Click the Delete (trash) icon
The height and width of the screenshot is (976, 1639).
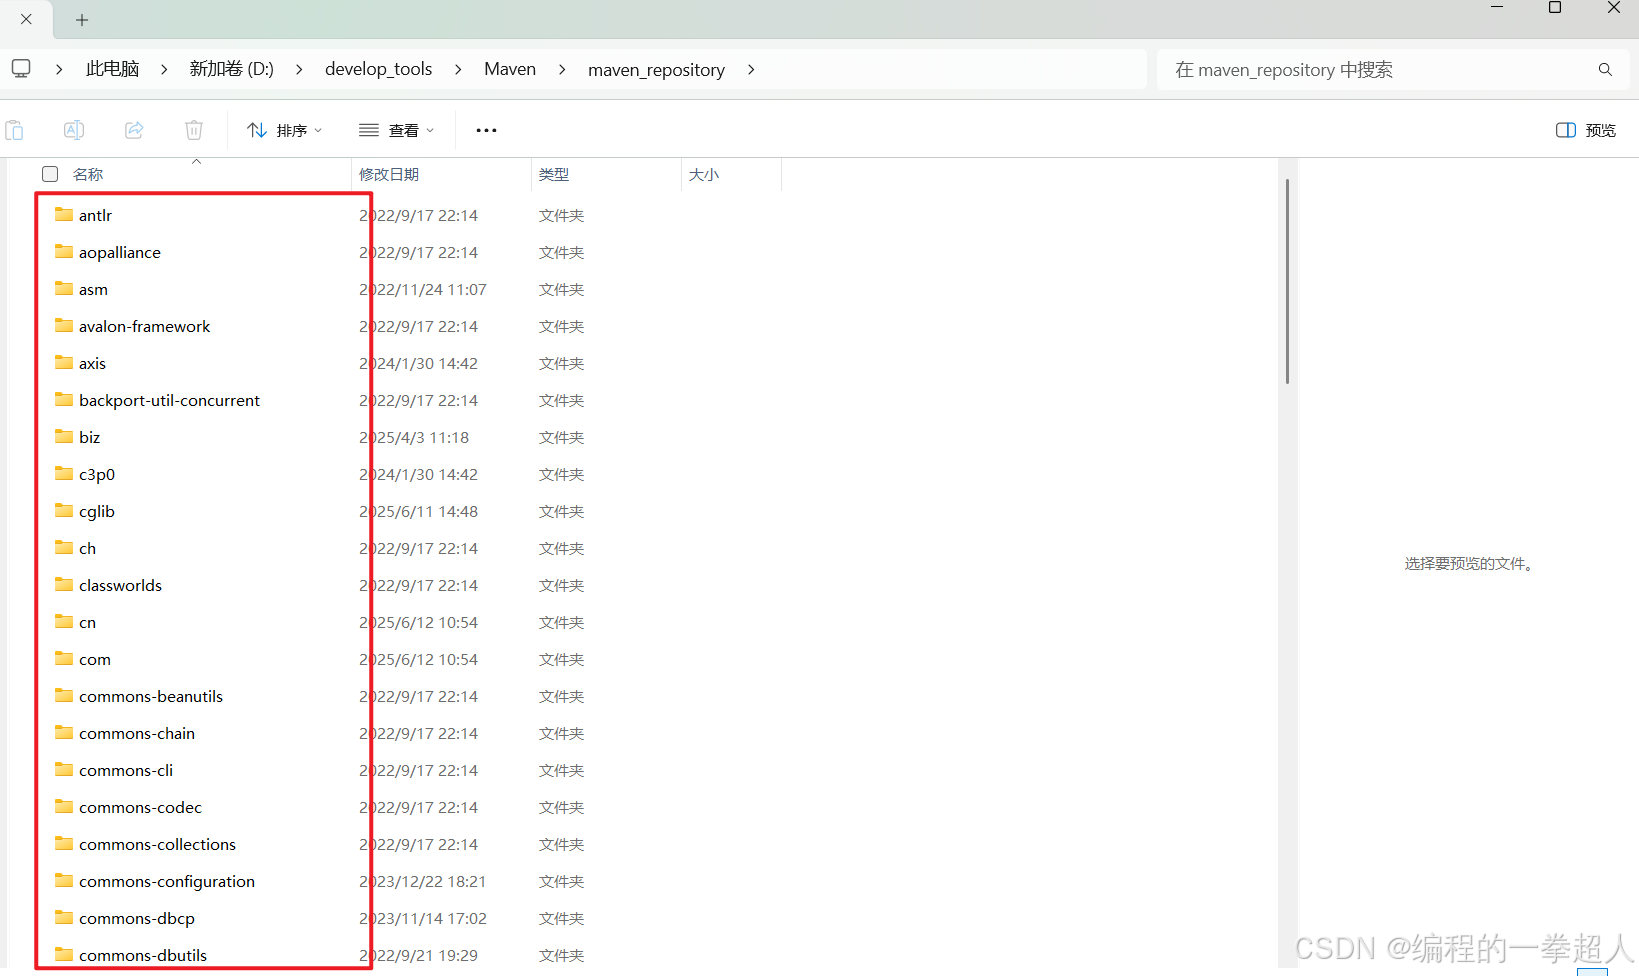(x=193, y=130)
